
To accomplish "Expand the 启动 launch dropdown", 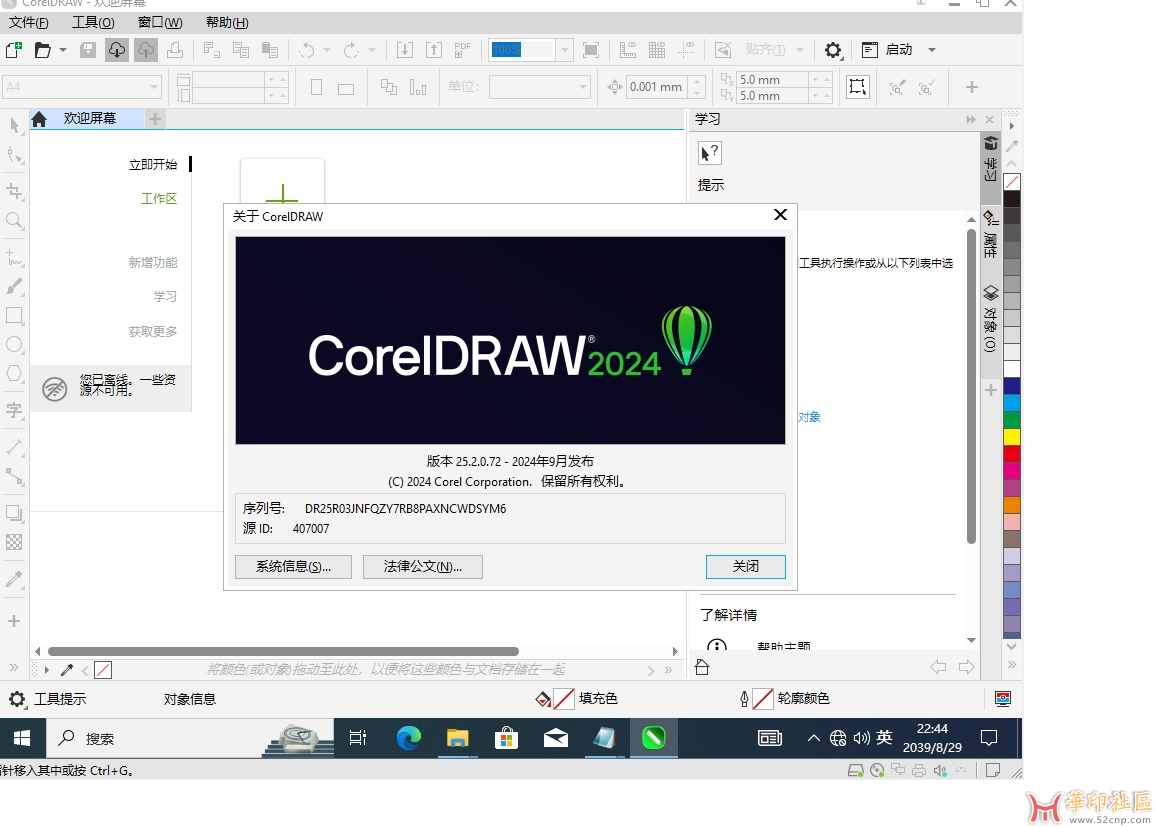I will 932,49.
